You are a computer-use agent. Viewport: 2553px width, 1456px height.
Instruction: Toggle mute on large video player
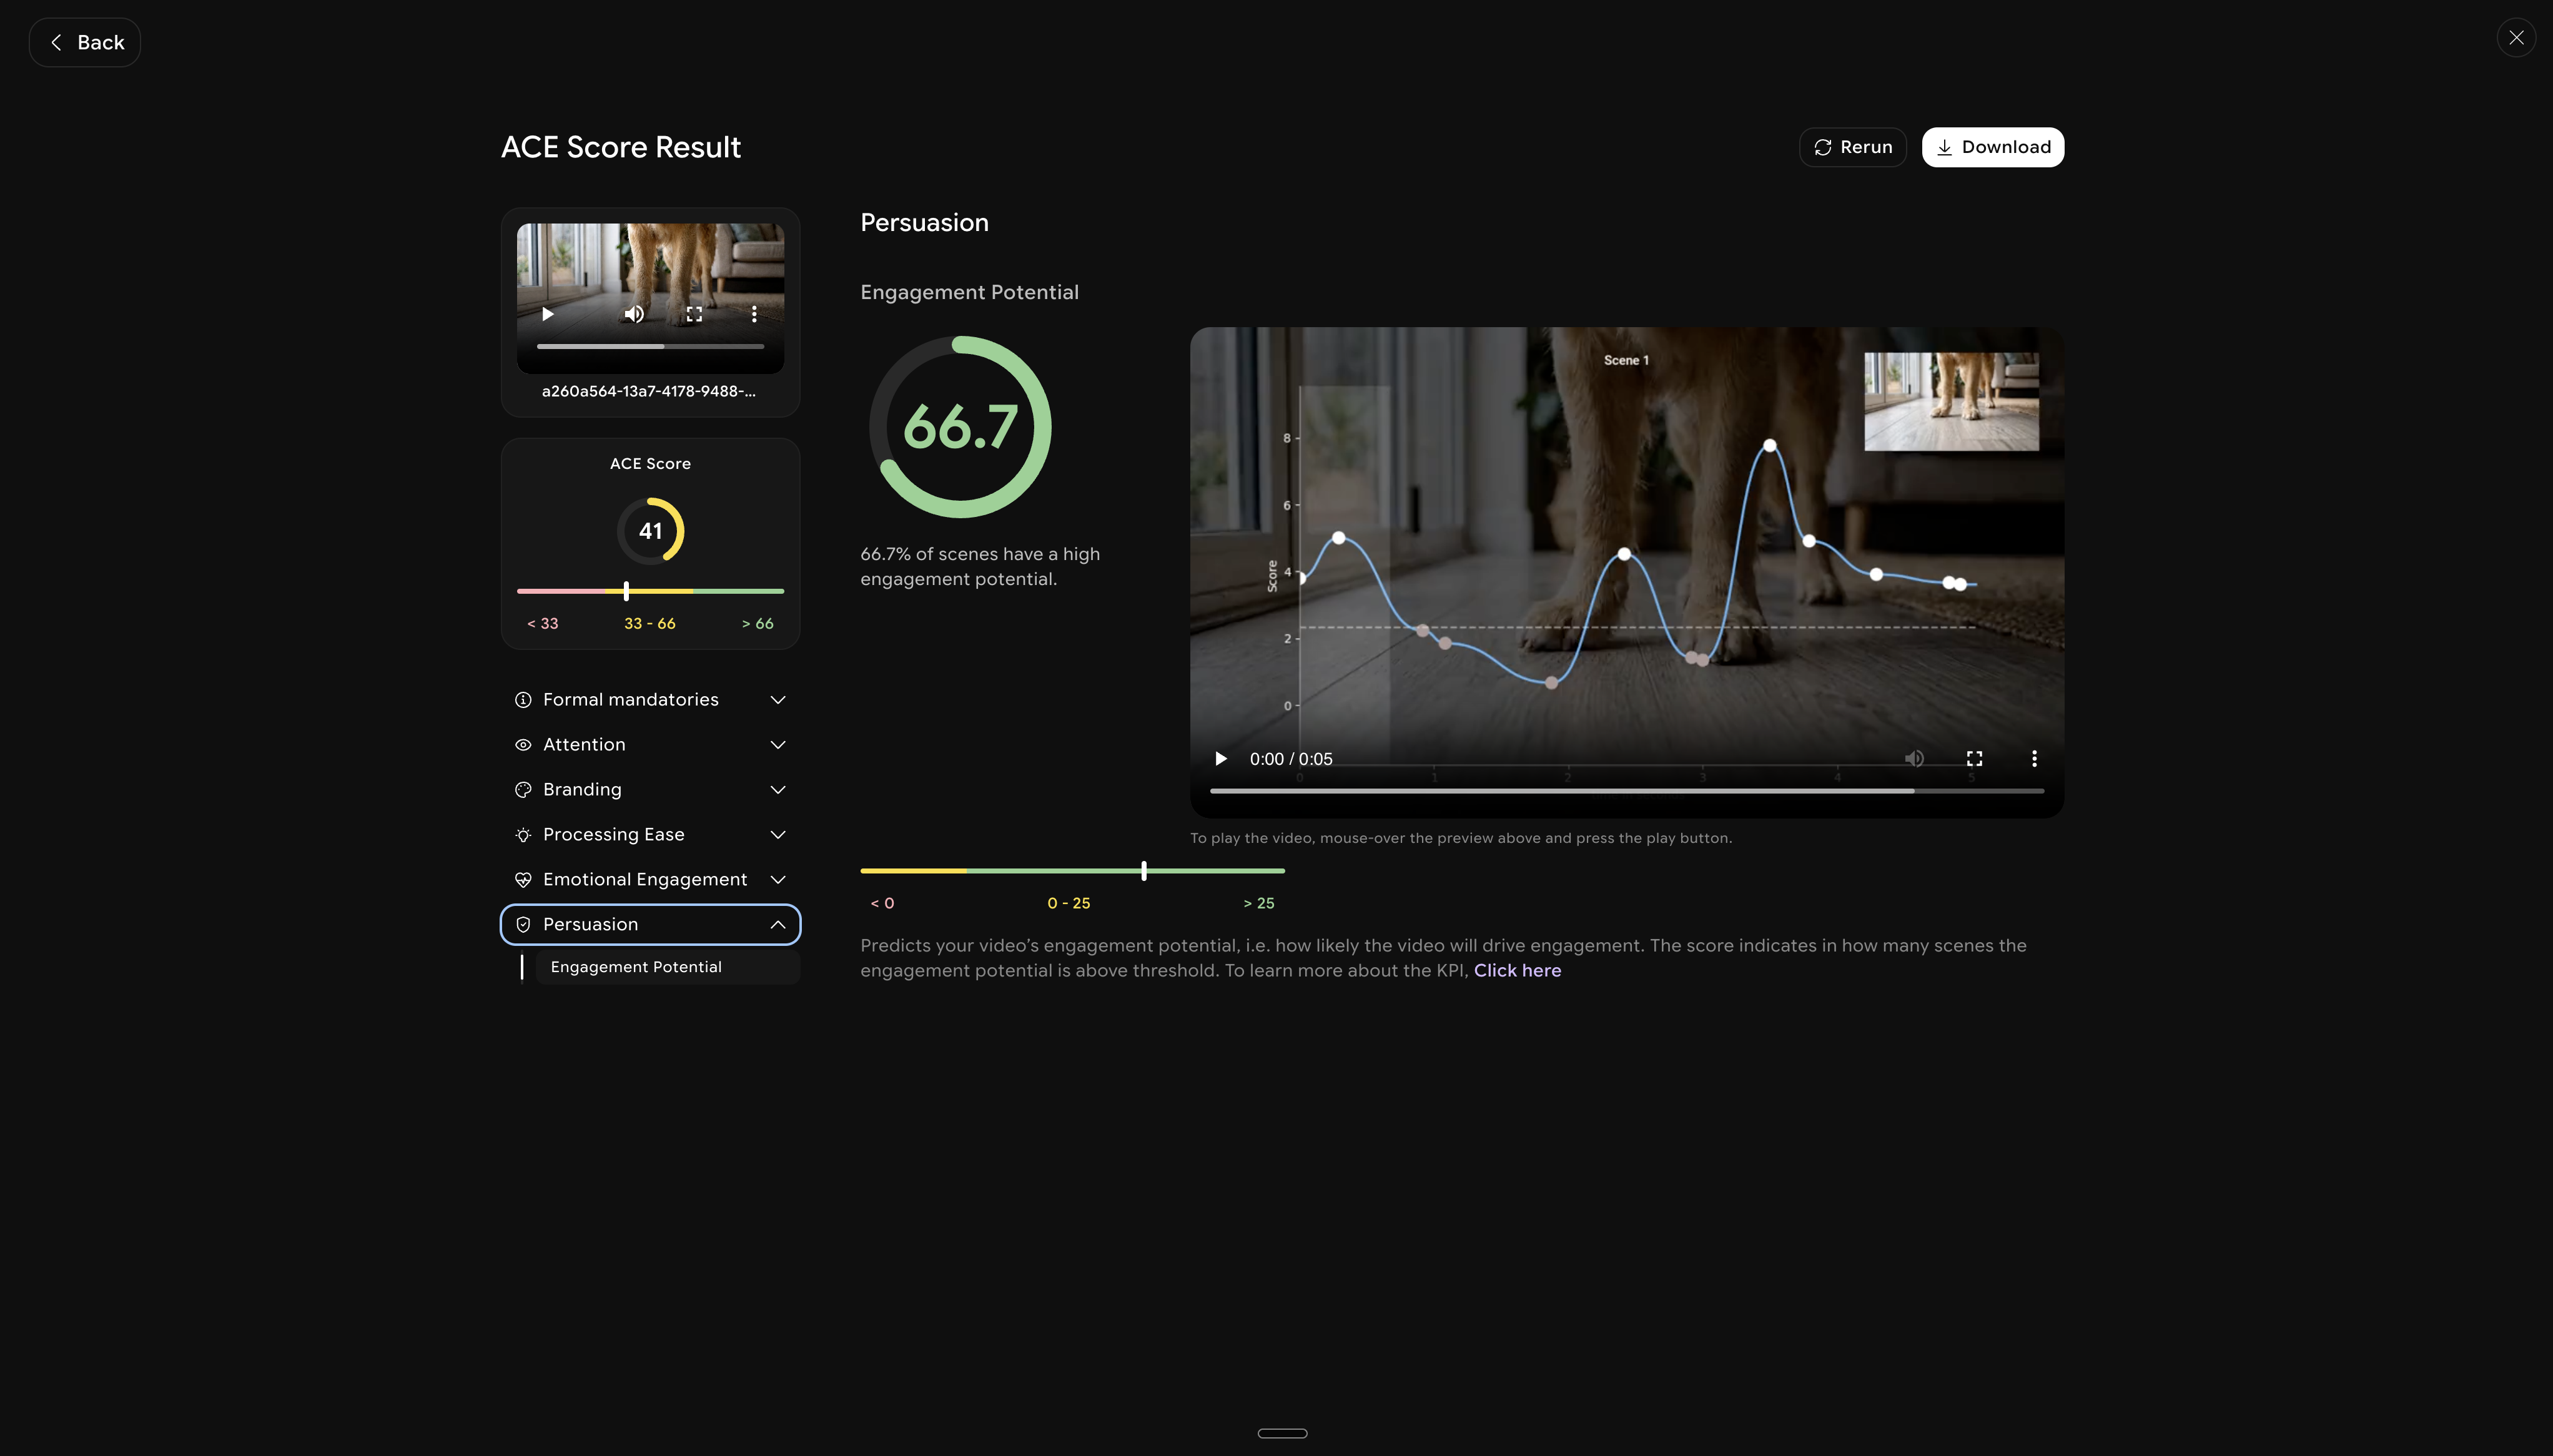click(x=1914, y=759)
